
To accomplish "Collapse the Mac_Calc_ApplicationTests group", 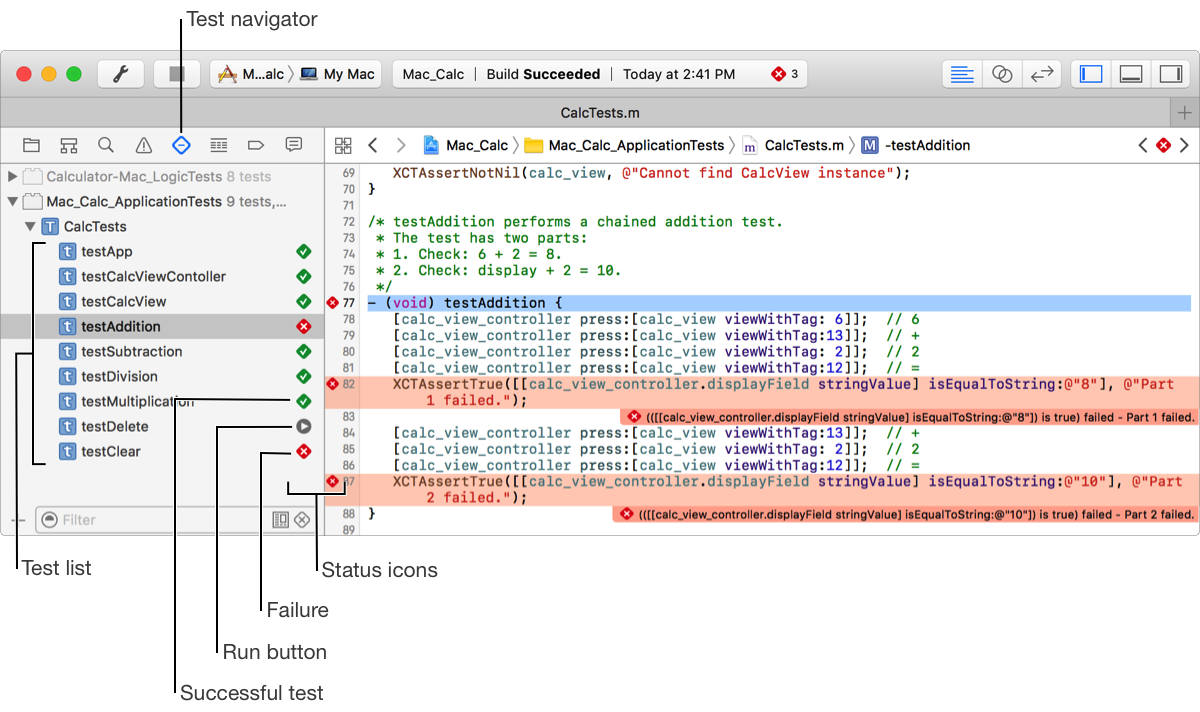I will 13,202.
